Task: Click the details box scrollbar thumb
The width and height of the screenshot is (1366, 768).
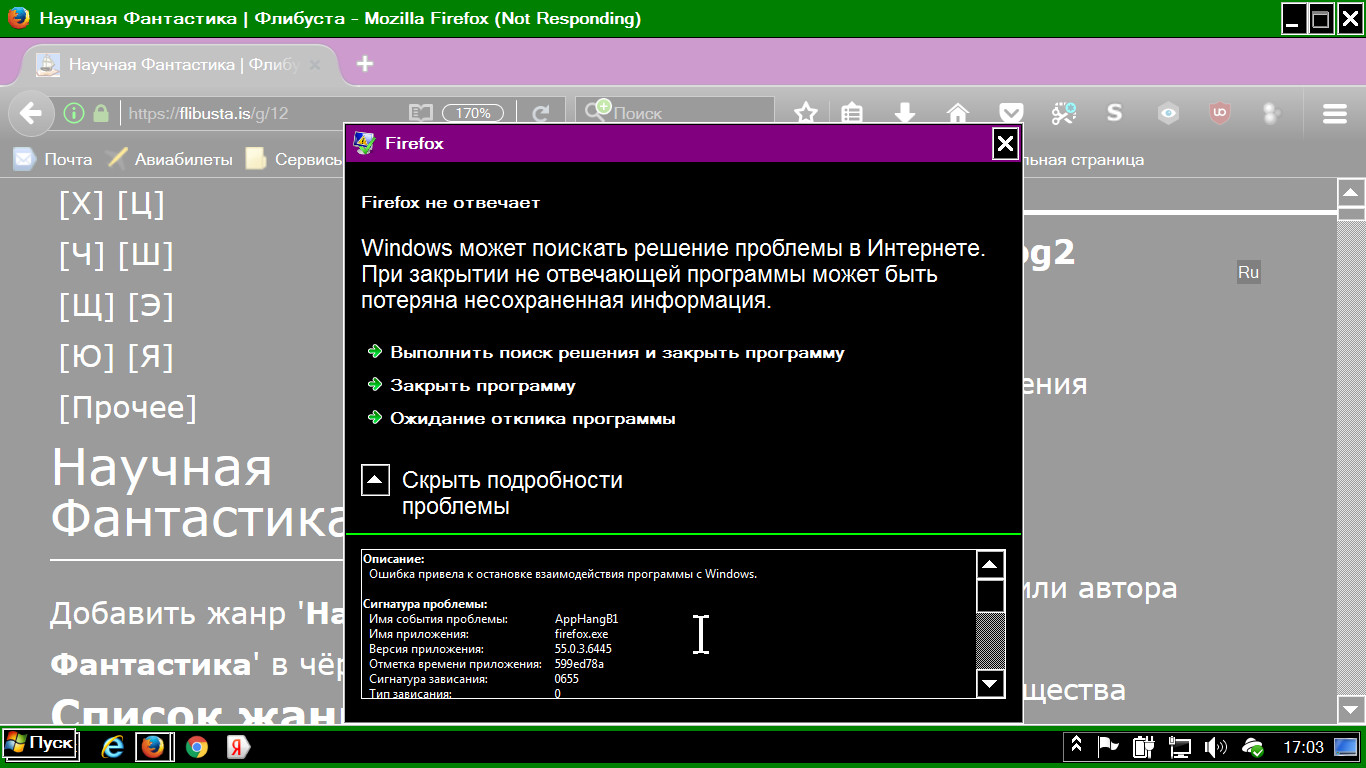Action: click(990, 597)
